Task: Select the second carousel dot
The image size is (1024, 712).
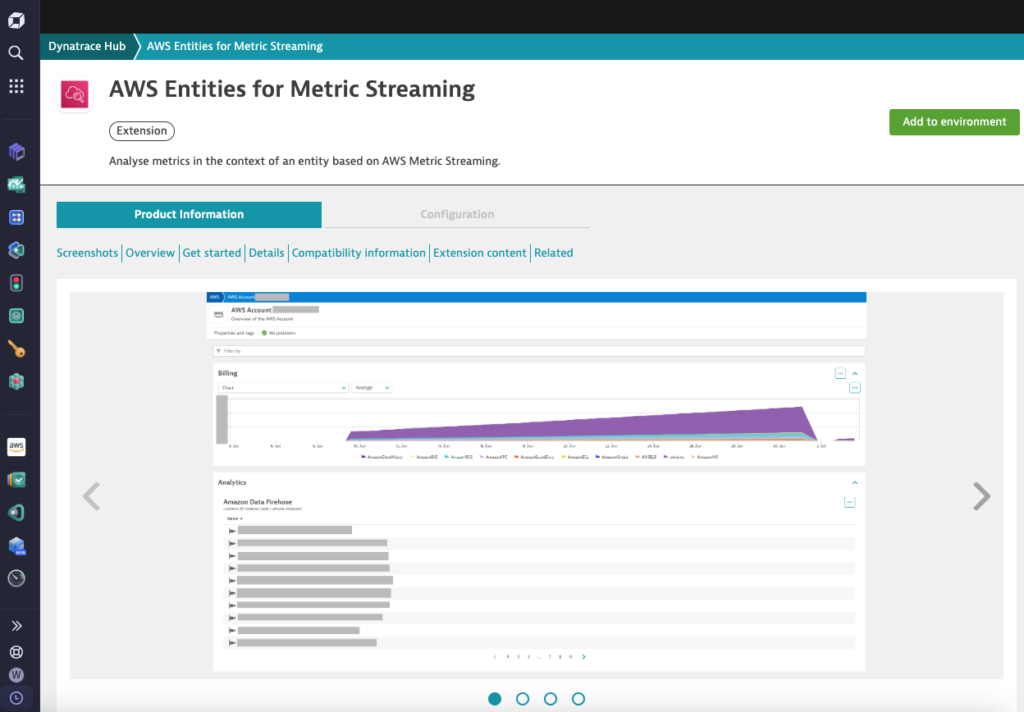Action: pos(522,699)
